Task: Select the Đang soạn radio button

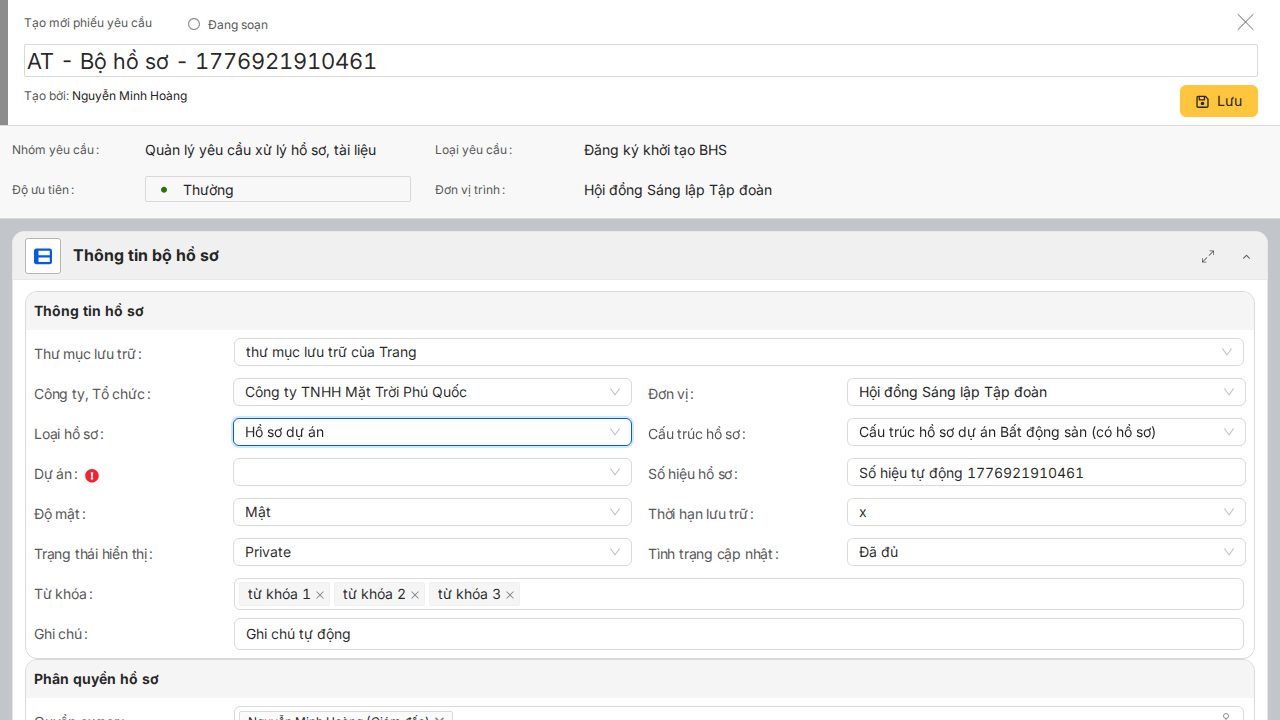Action: (x=194, y=24)
